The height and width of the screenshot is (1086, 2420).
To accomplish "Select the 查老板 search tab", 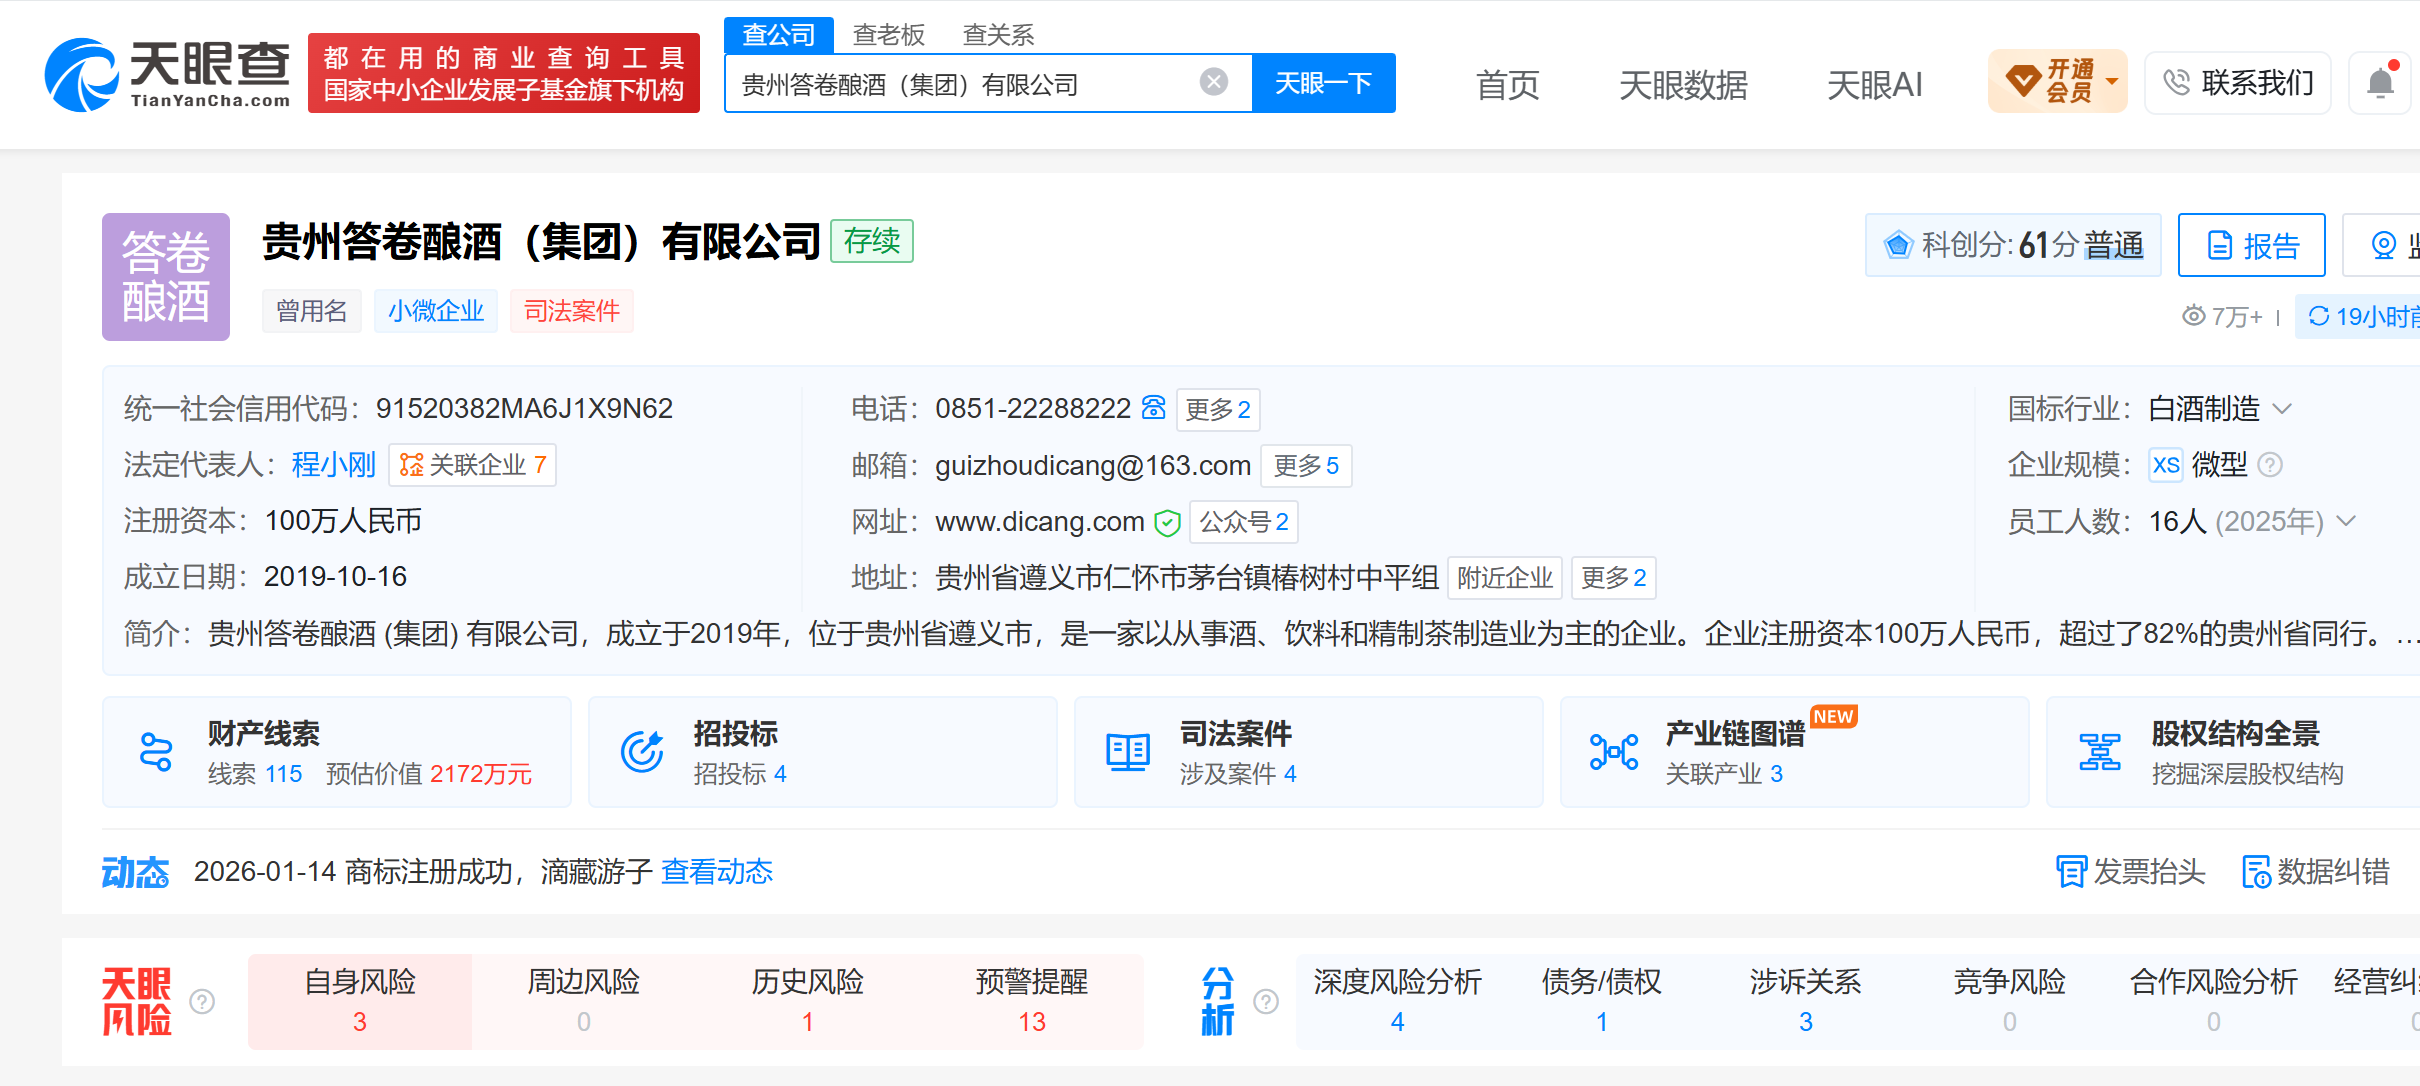I will pyautogui.click(x=889, y=35).
